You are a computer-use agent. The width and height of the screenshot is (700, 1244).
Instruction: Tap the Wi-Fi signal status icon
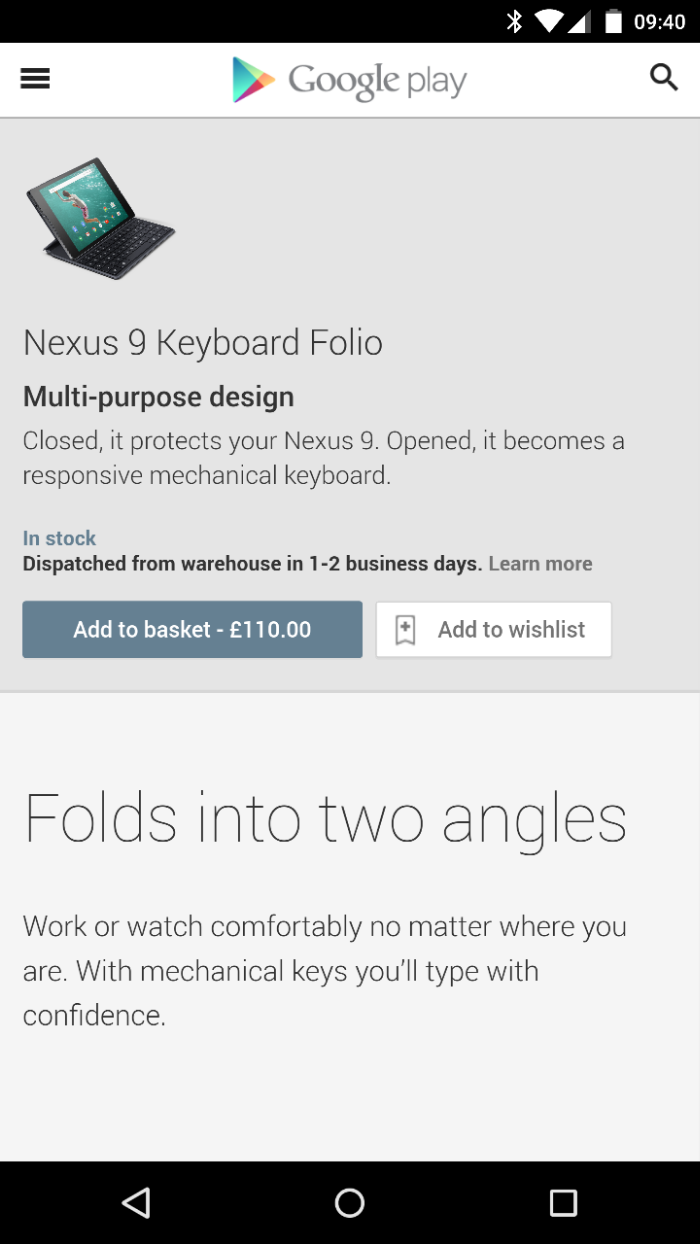click(549, 21)
